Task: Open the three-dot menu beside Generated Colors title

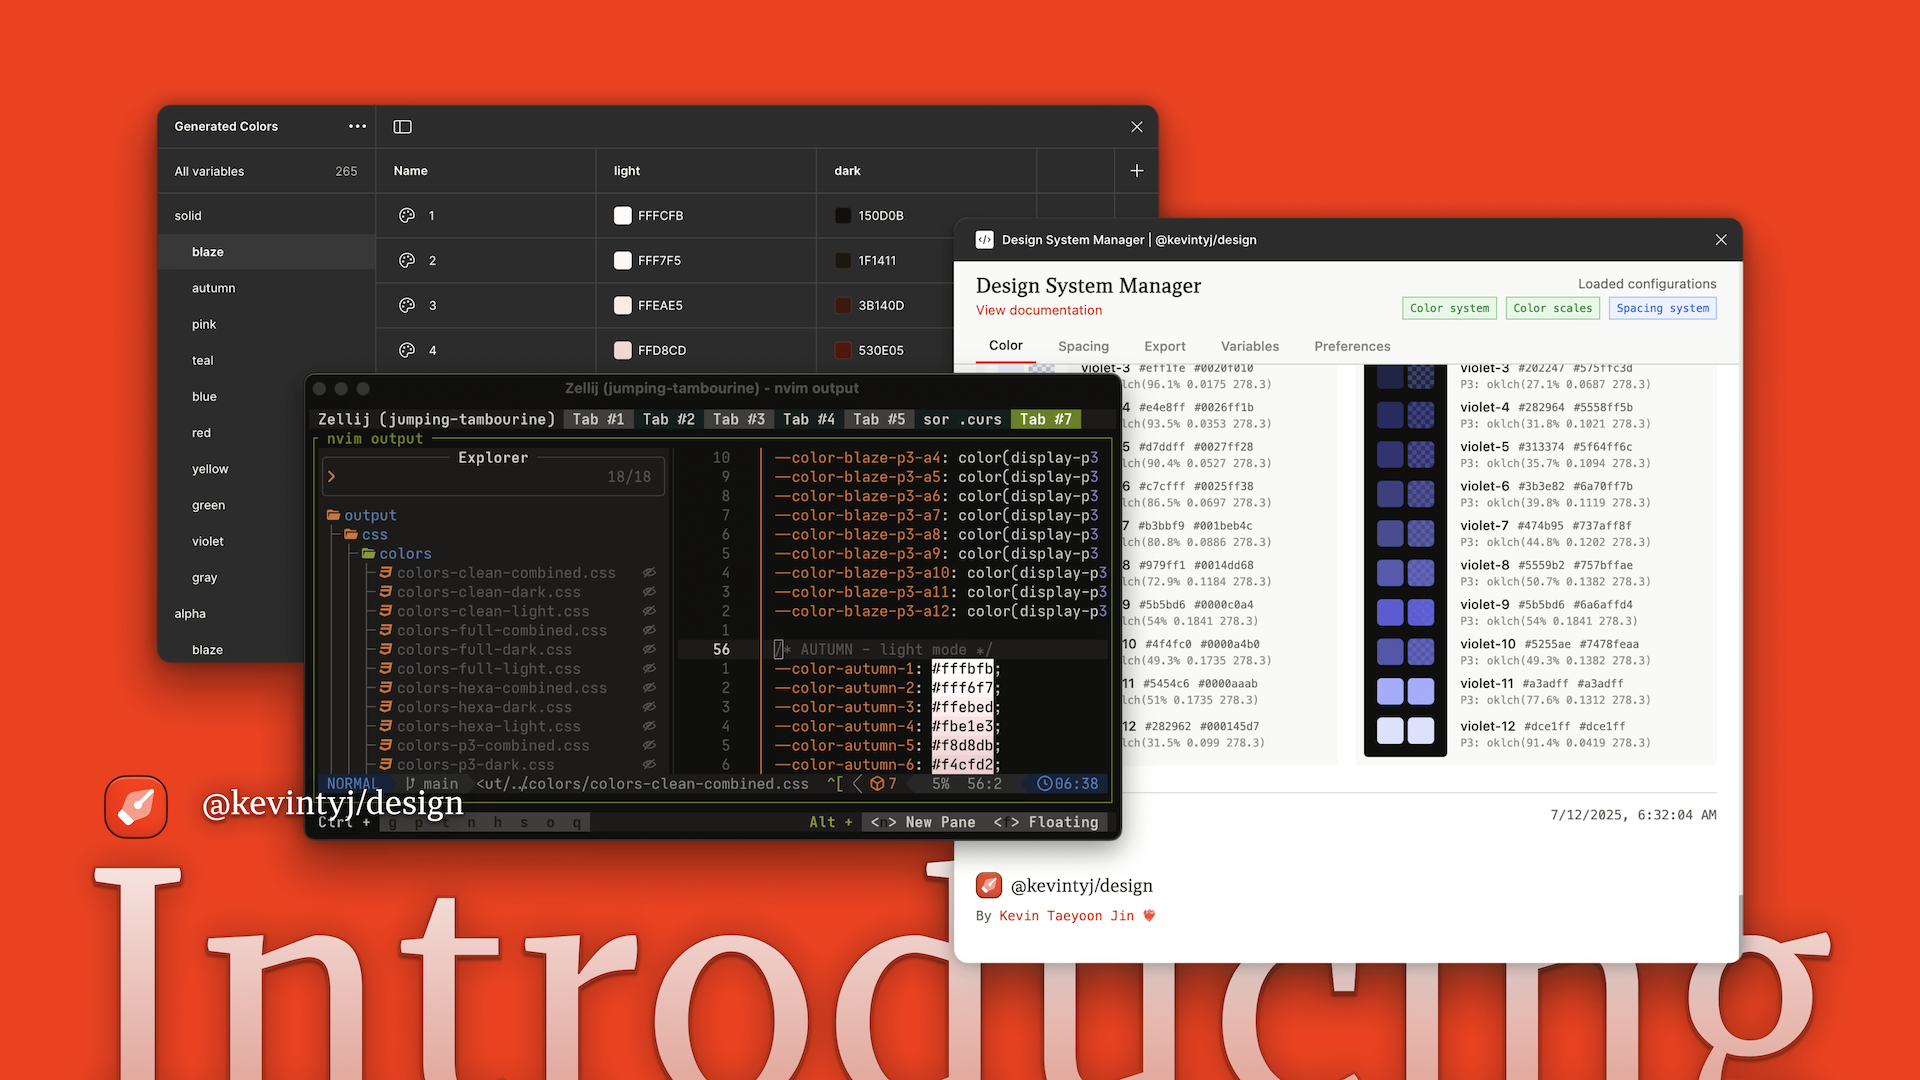Action: click(x=357, y=126)
